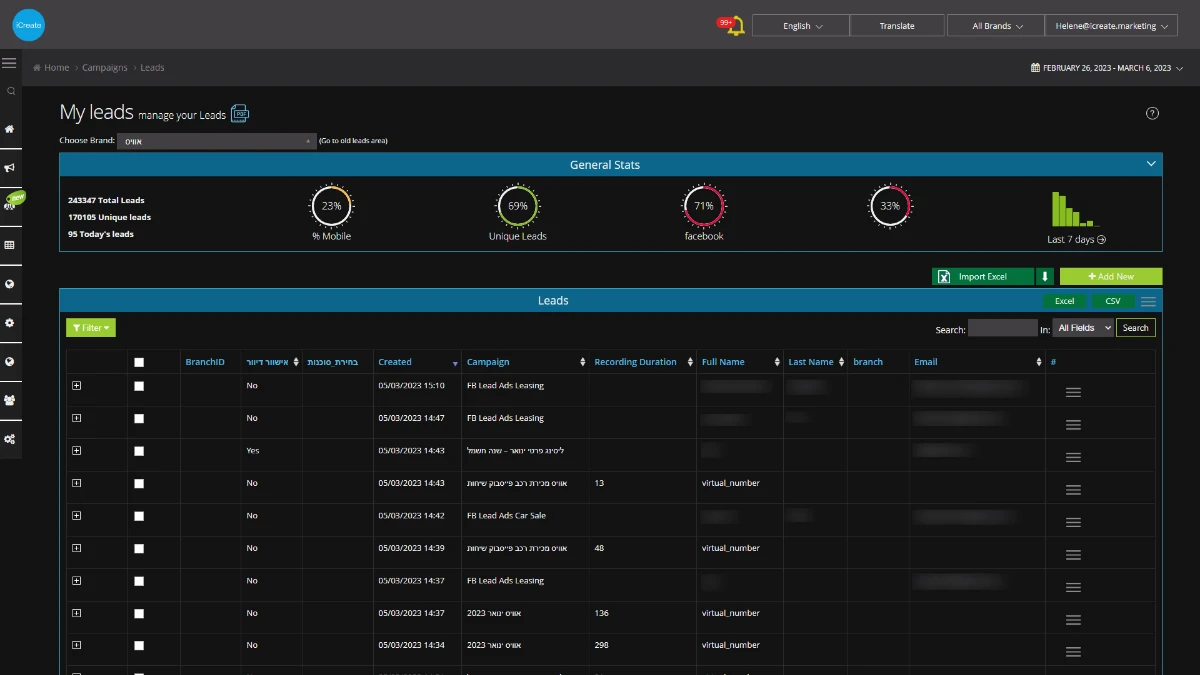Clear the selected brand with the x
Screen dimensions: 1200x675
tap(308, 141)
